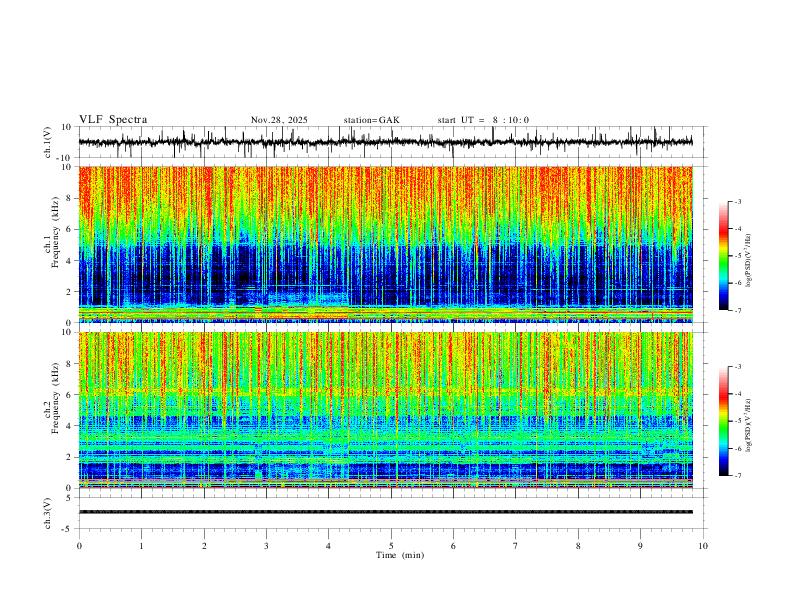Click the '4' tick on ch.2 frequency axis

point(70,426)
